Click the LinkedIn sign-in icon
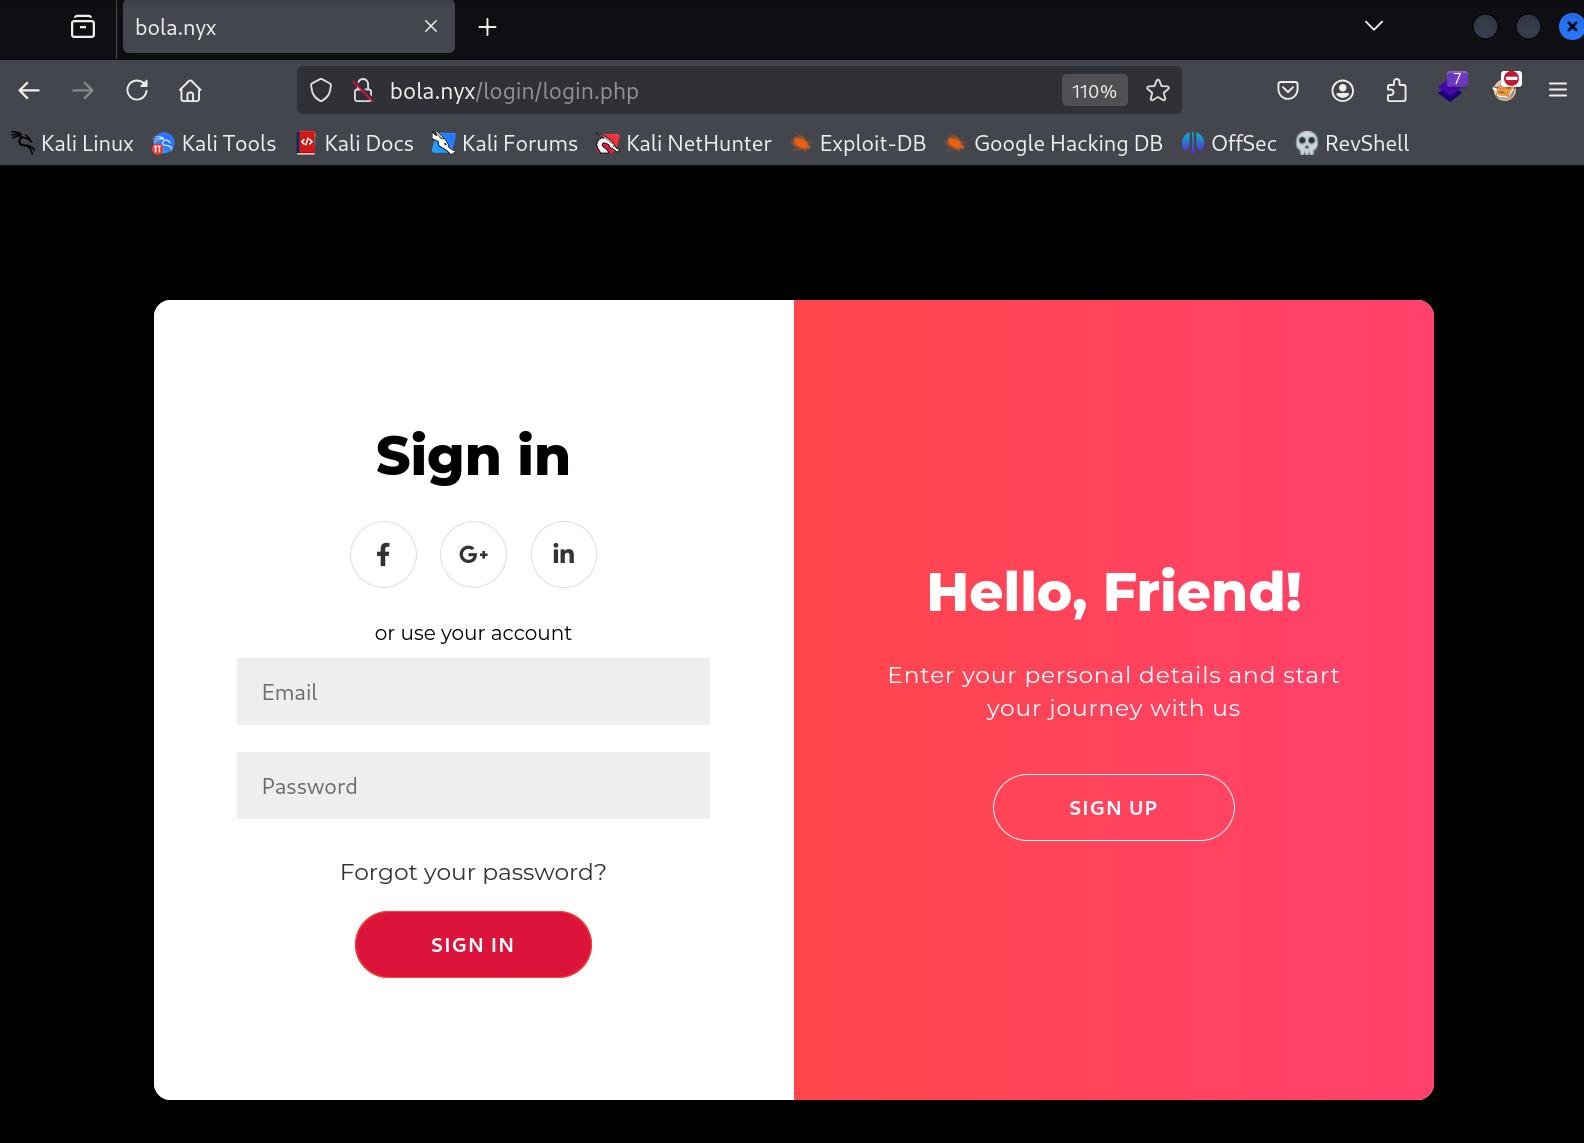Image resolution: width=1584 pixels, height=1143 pixels. coord(564,554)
